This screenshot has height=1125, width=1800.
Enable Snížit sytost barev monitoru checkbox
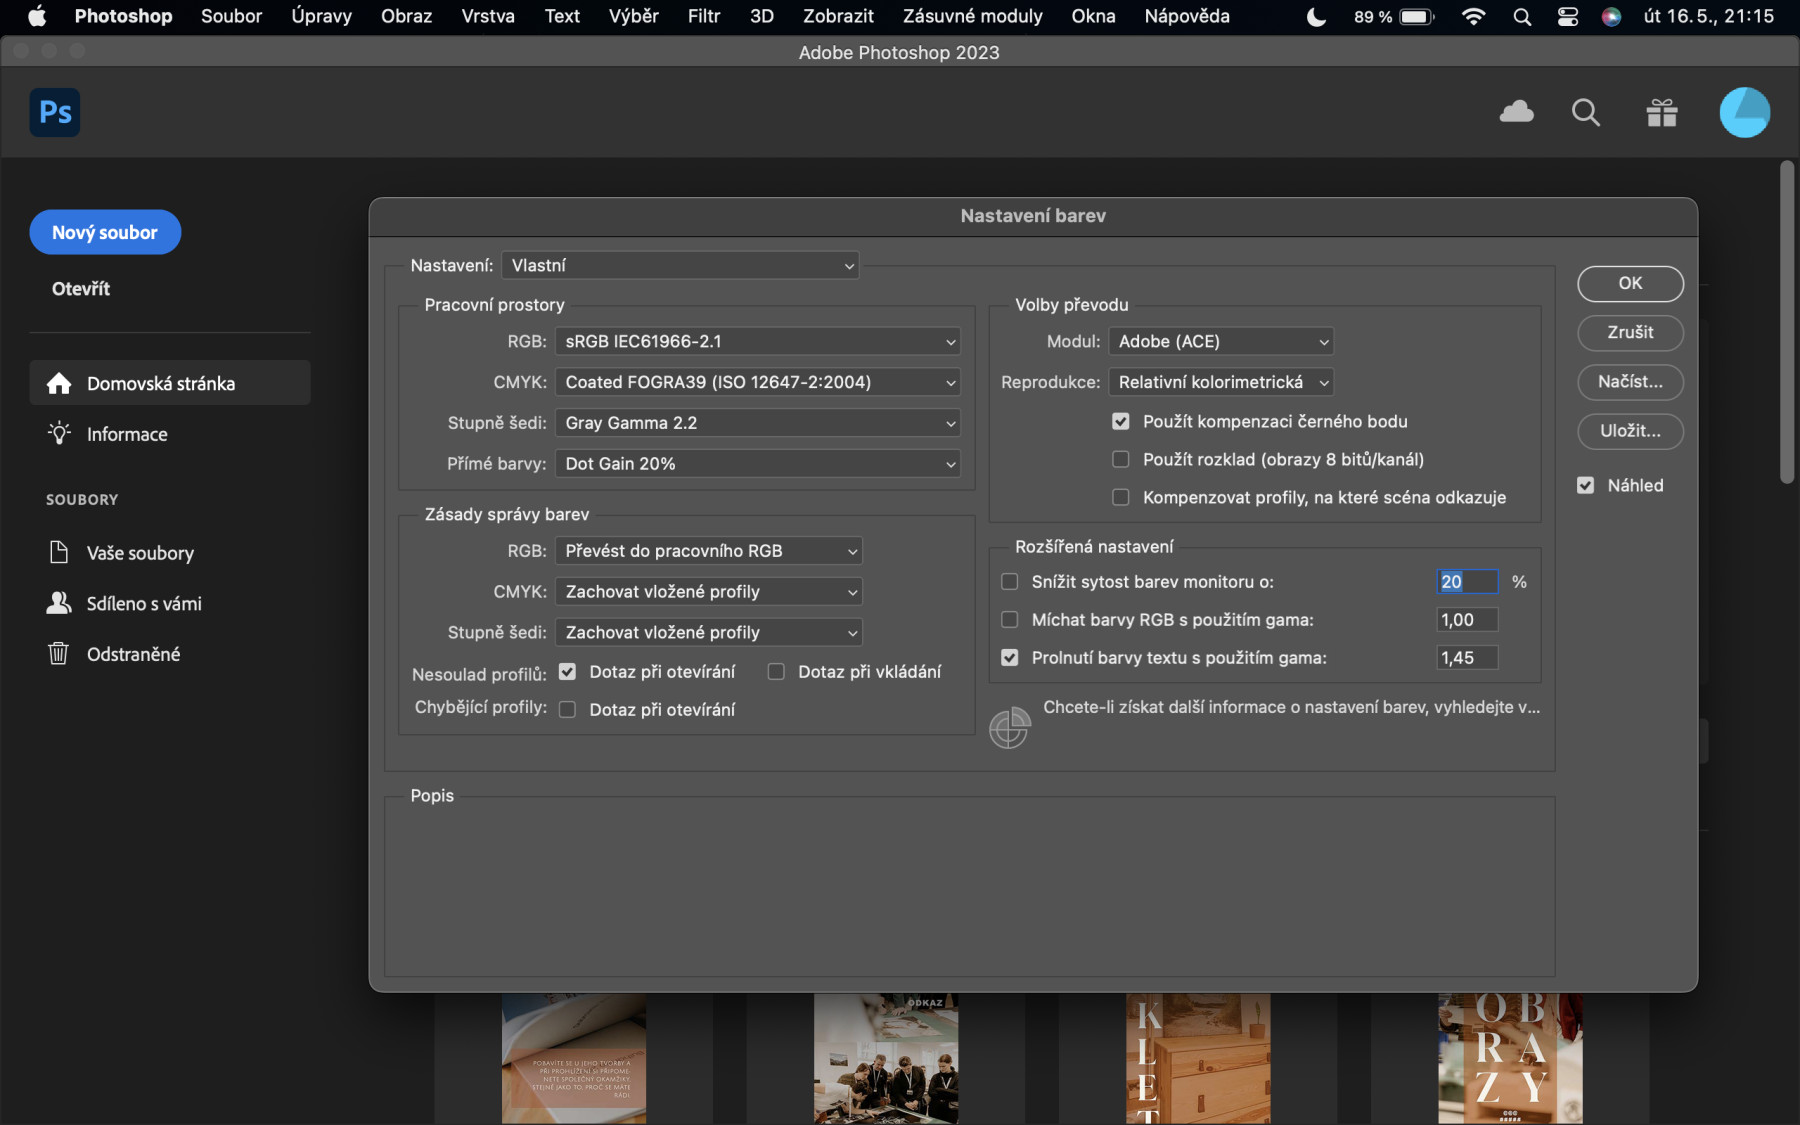point(1010,581)
